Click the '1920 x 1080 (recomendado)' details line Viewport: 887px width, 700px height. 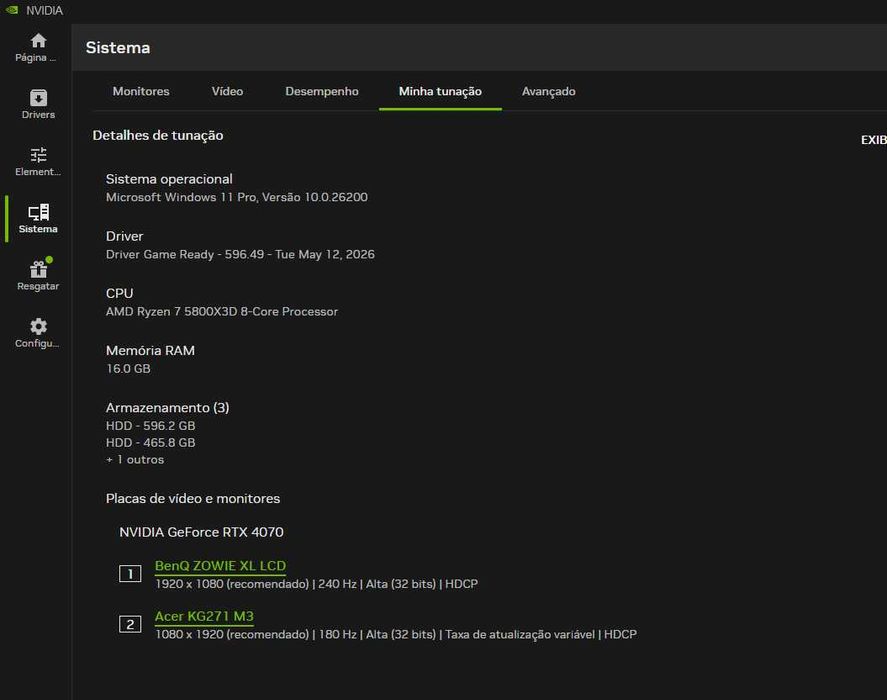[316, 584]
